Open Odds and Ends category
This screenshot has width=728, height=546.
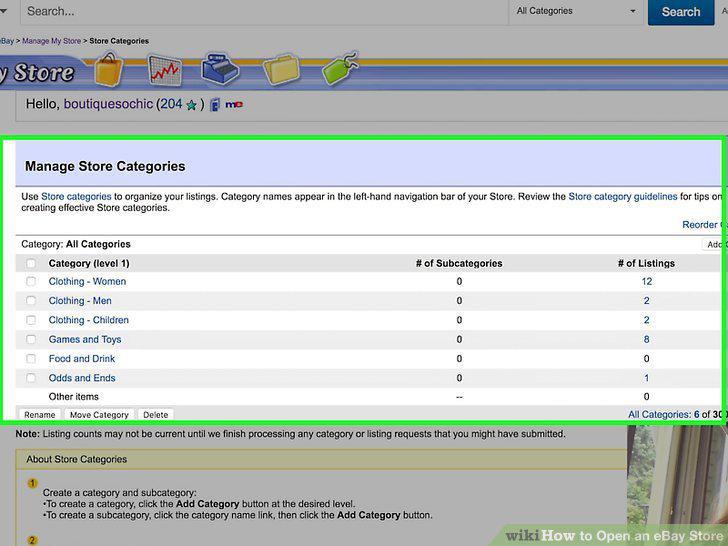[x=82, y=378]
